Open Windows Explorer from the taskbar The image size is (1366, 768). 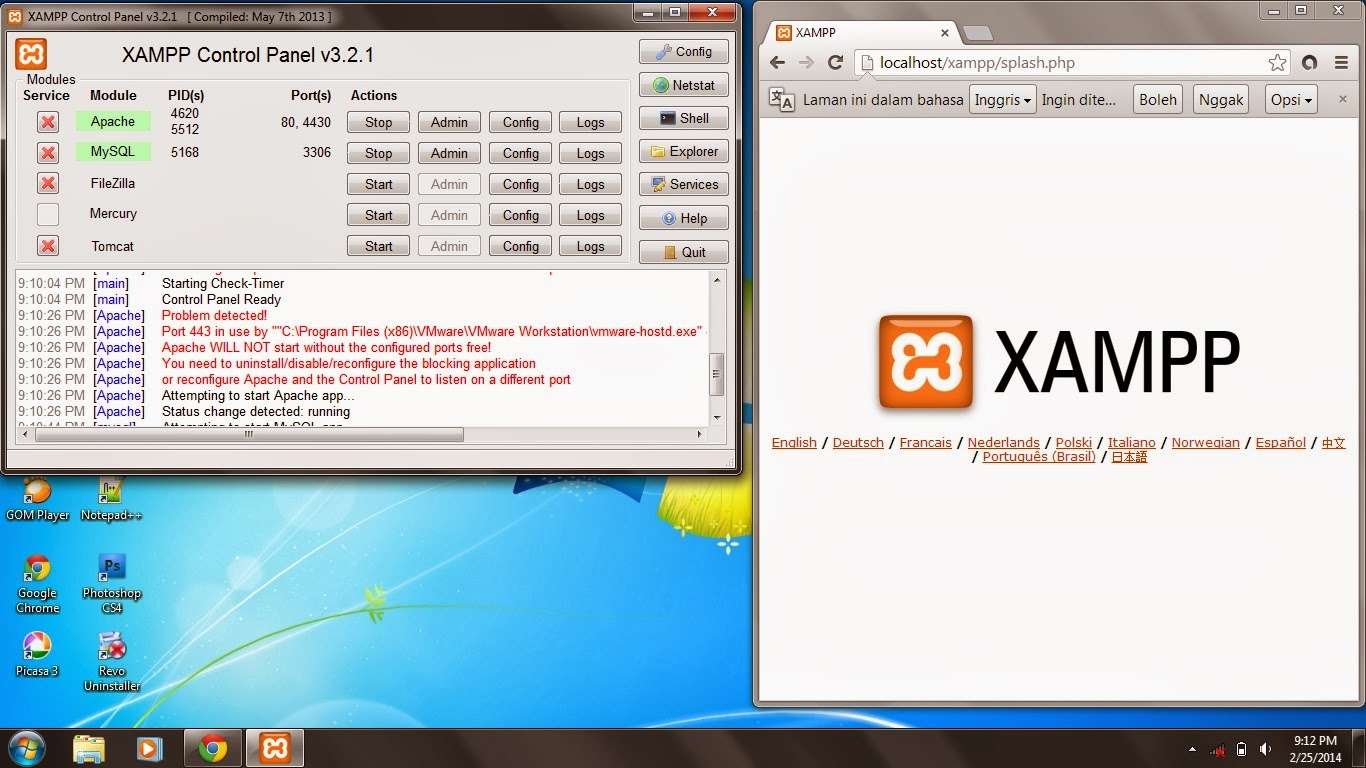(x=89, y=748)
